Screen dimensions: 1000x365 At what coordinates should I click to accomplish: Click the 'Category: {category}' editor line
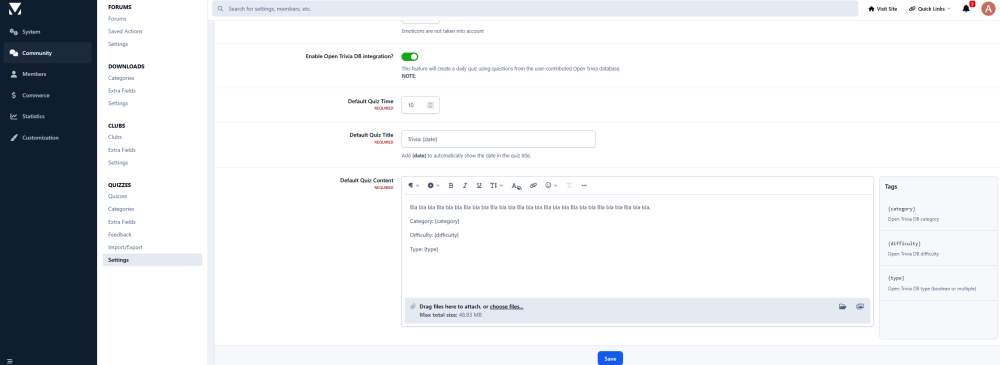[434, 221]
